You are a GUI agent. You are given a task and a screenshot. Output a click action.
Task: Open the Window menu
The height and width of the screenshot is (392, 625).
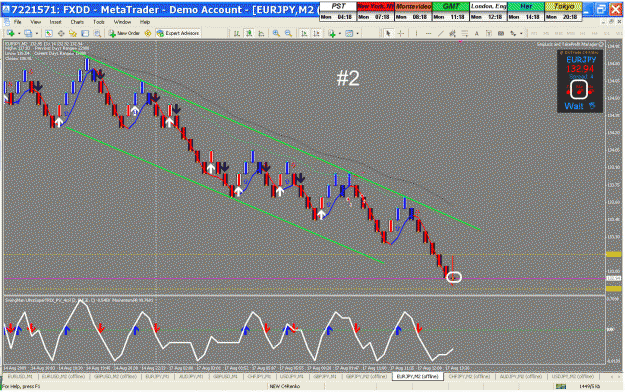tap(122, 22)
